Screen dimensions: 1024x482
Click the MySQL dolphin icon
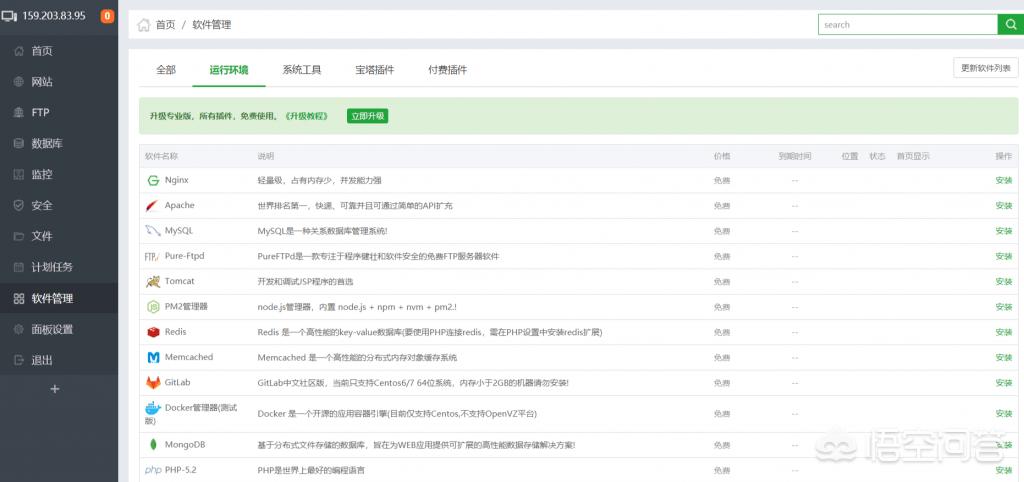pos(153,231)
